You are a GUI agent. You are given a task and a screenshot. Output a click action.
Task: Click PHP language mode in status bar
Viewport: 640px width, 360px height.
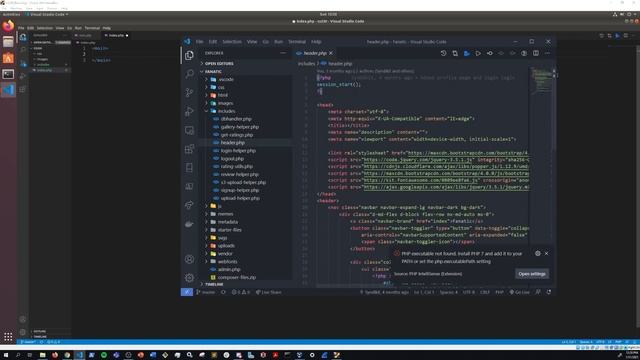tap(499, 292)
